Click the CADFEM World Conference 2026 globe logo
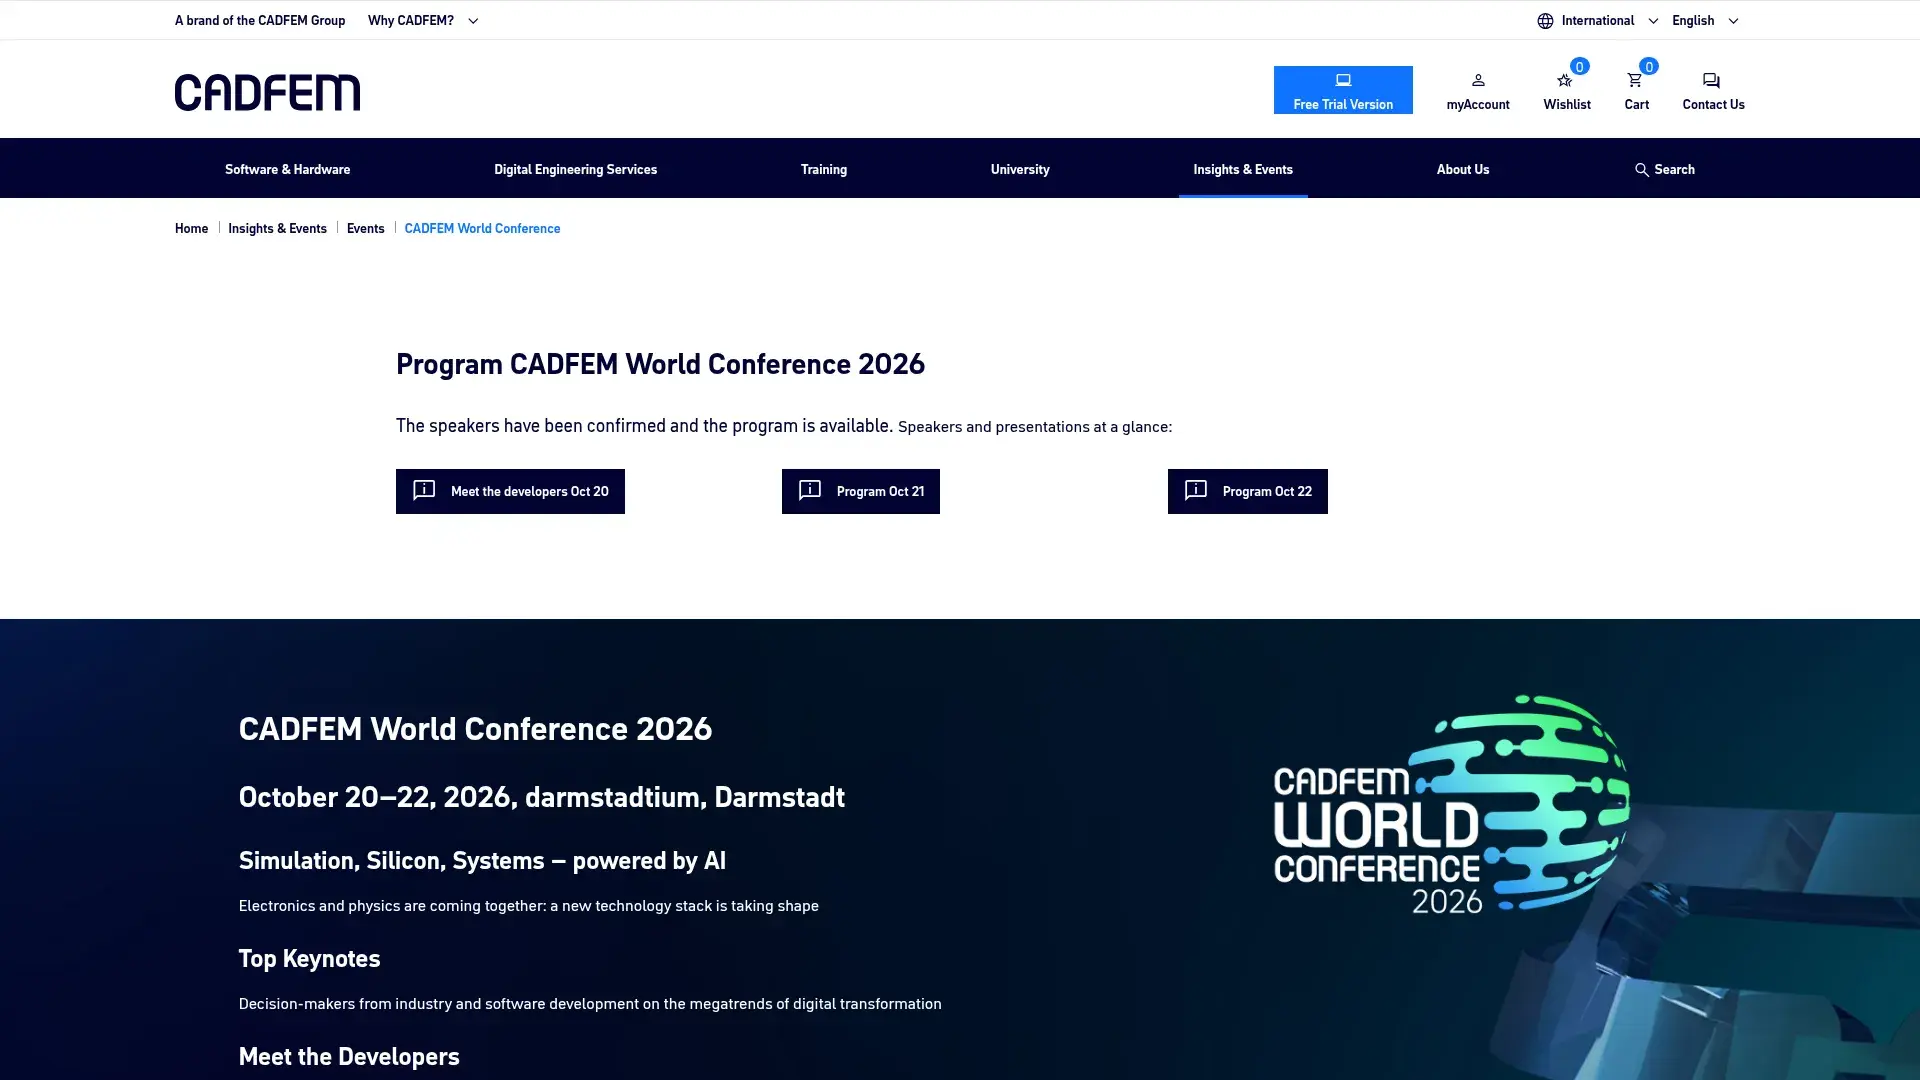Image resolution: width=1920 pixels, height=1080 pixels. coord(1452,805)
